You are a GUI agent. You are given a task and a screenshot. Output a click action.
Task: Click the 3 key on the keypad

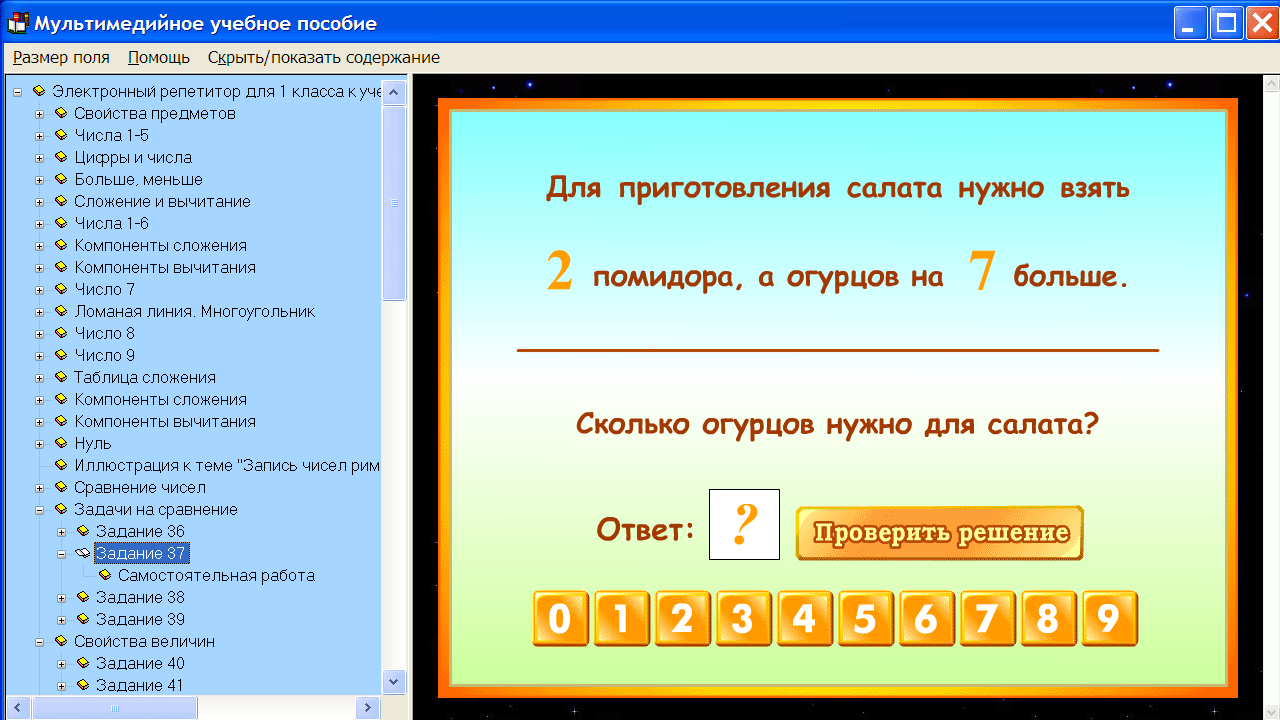click(x=743, y=618)
